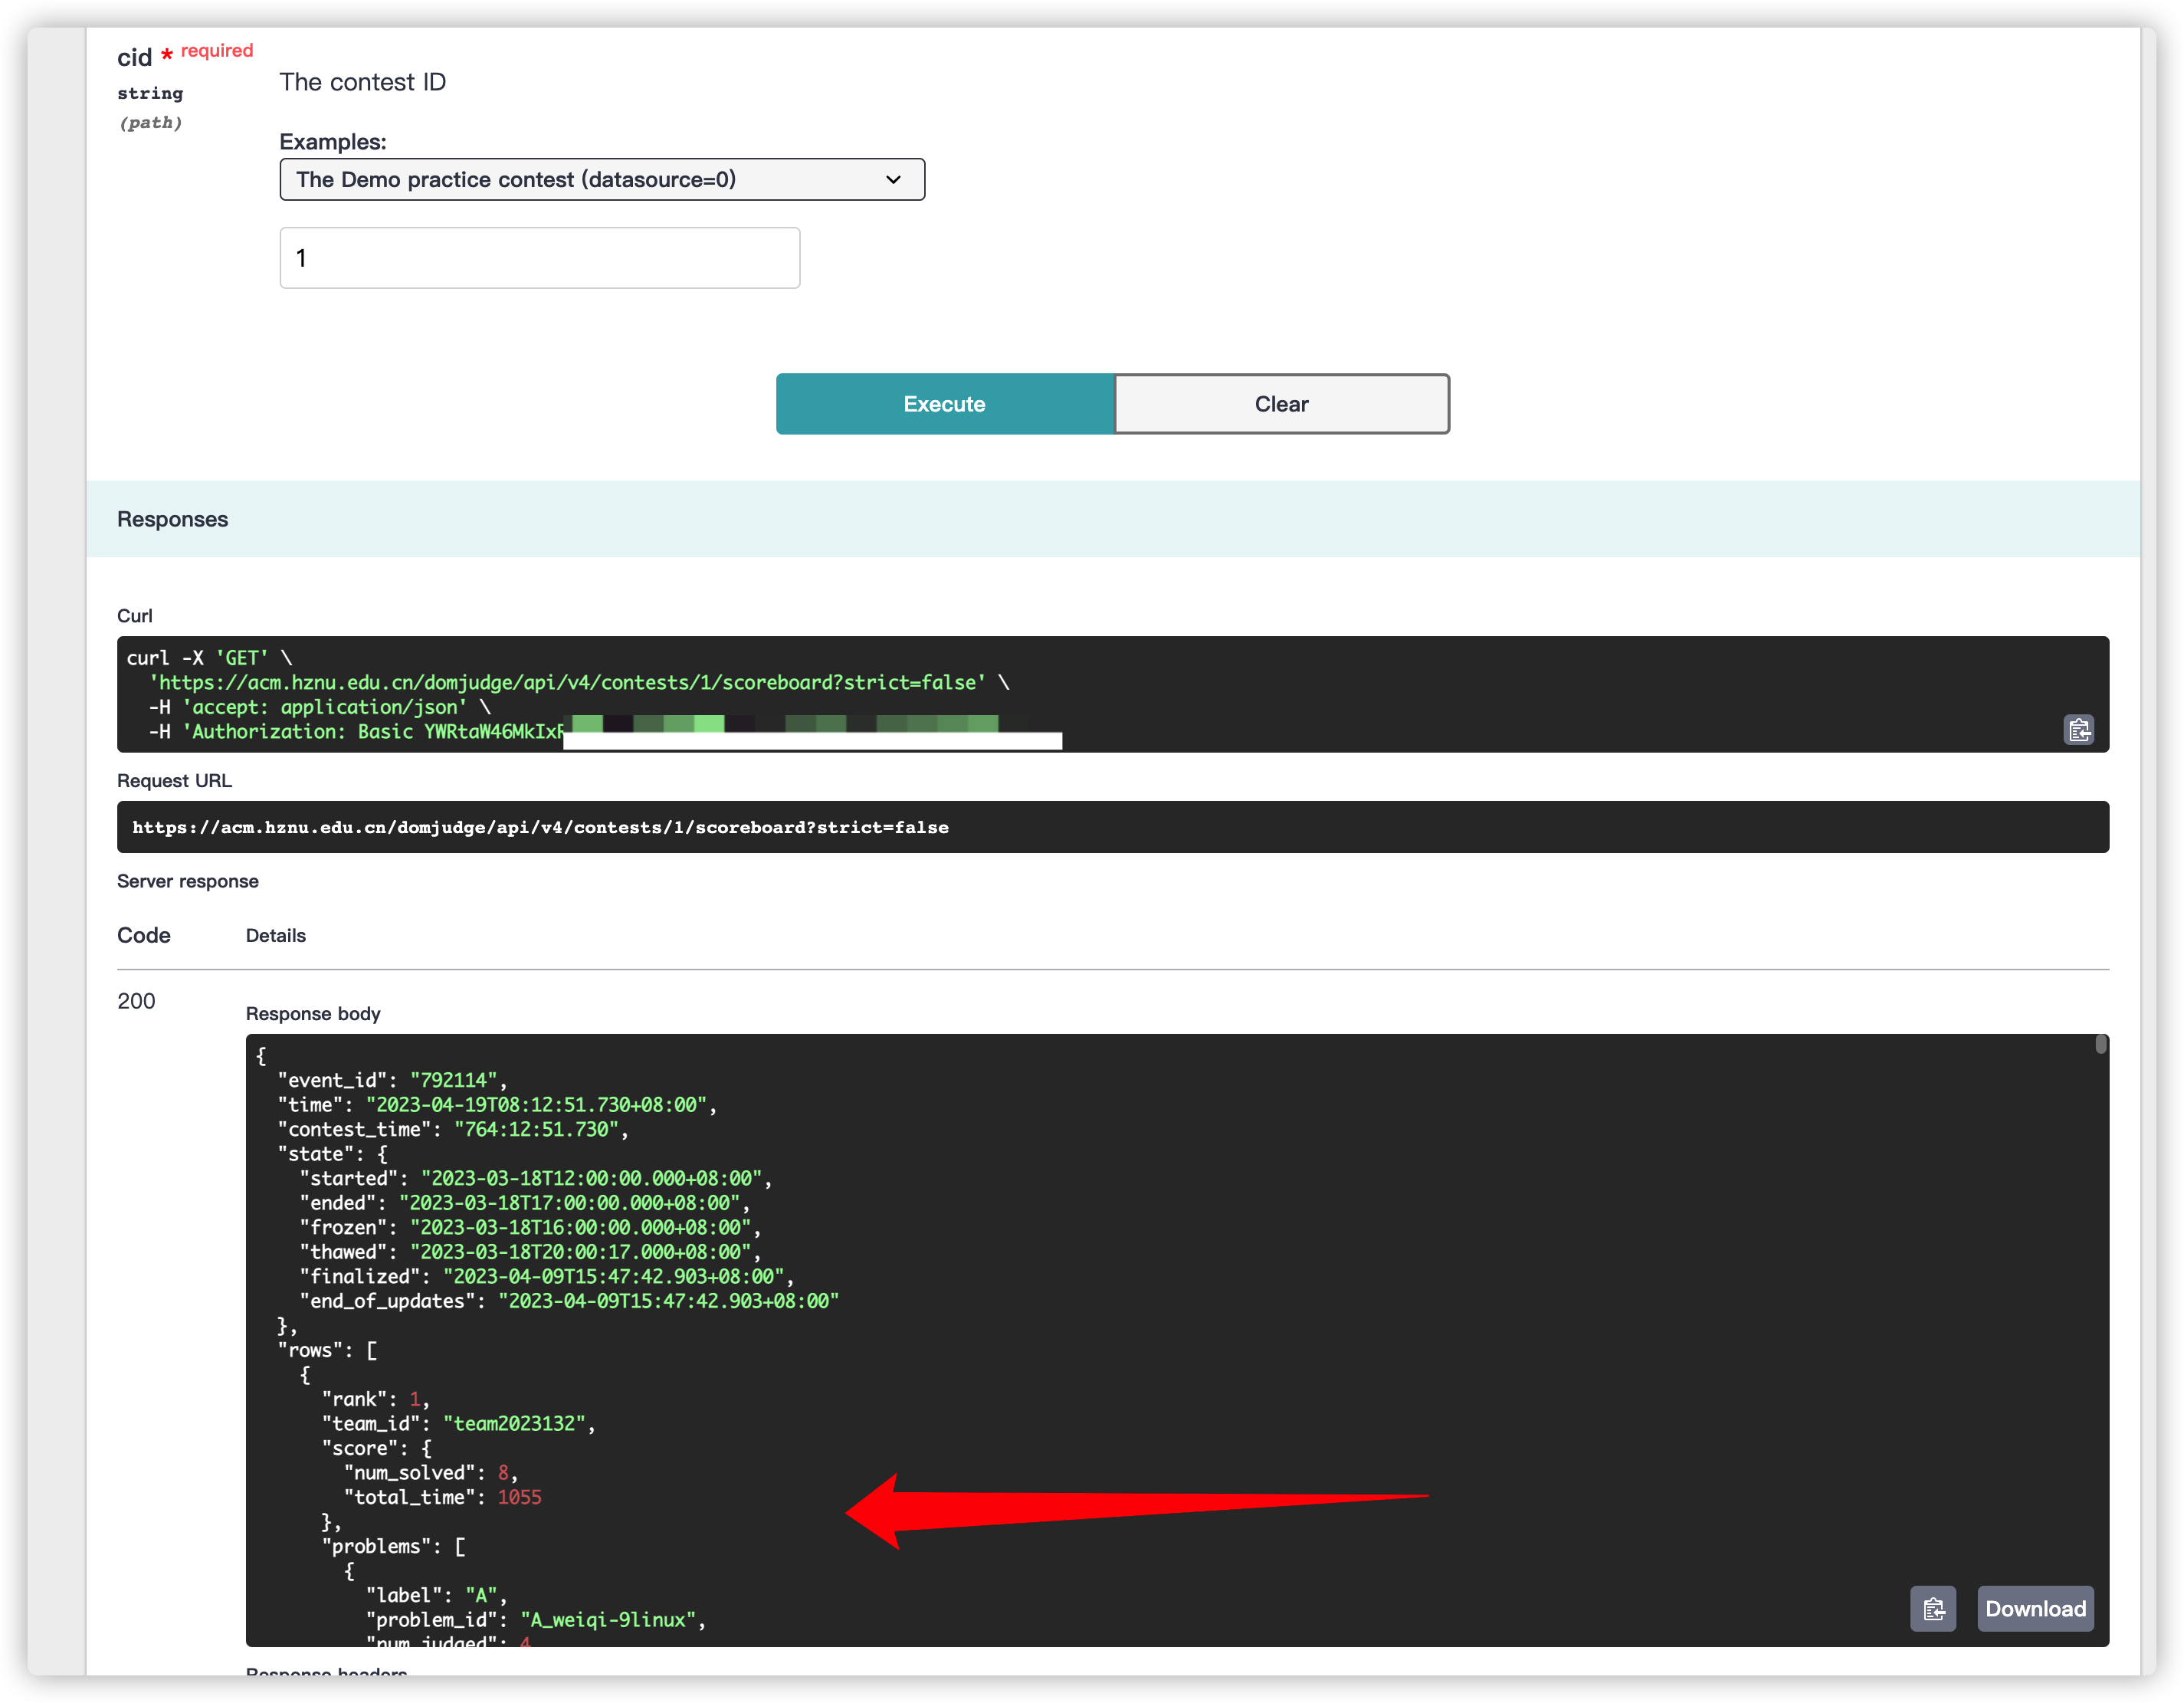Screen dimensions: 2184x1703
Task: Click the Server response label
Action: click(x=187, y=881)
